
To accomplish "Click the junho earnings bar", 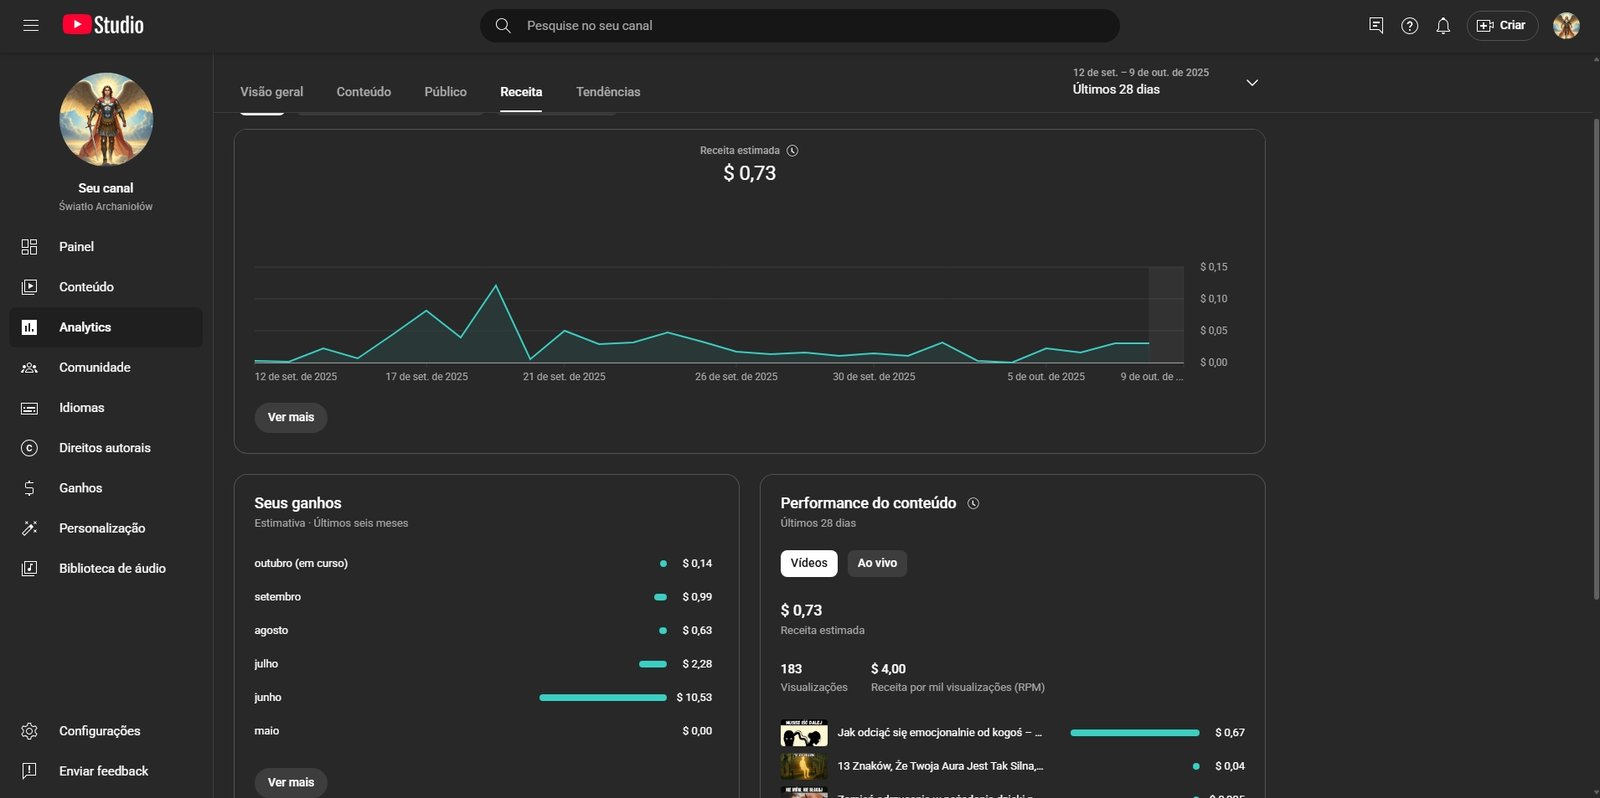I will (602, 697).
